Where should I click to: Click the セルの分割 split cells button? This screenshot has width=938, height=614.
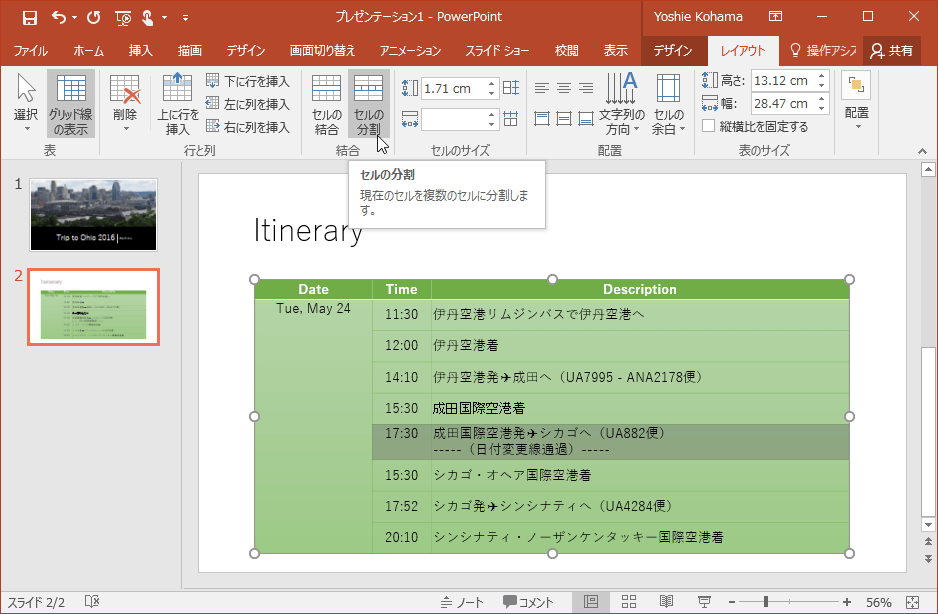tap(368, 104)
